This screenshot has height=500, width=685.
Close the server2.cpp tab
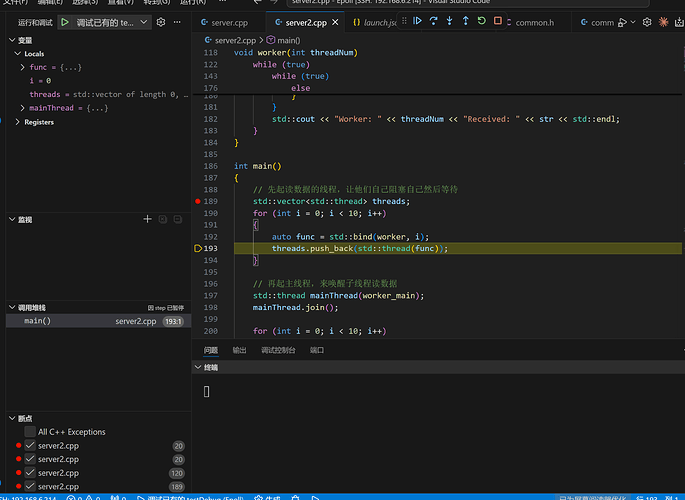[x=335, y=22]
